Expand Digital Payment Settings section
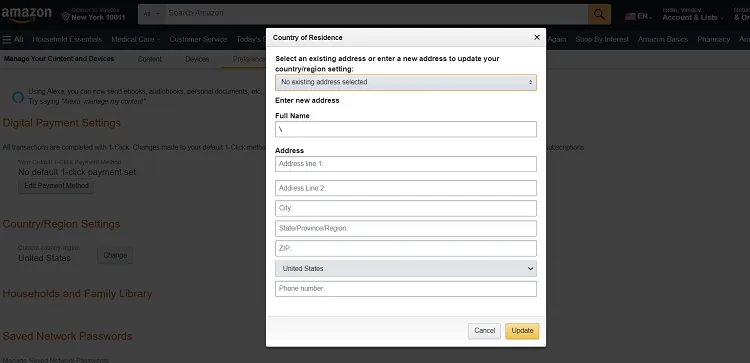Viewport: 750px width, 363px height. (x=62, y=123)
